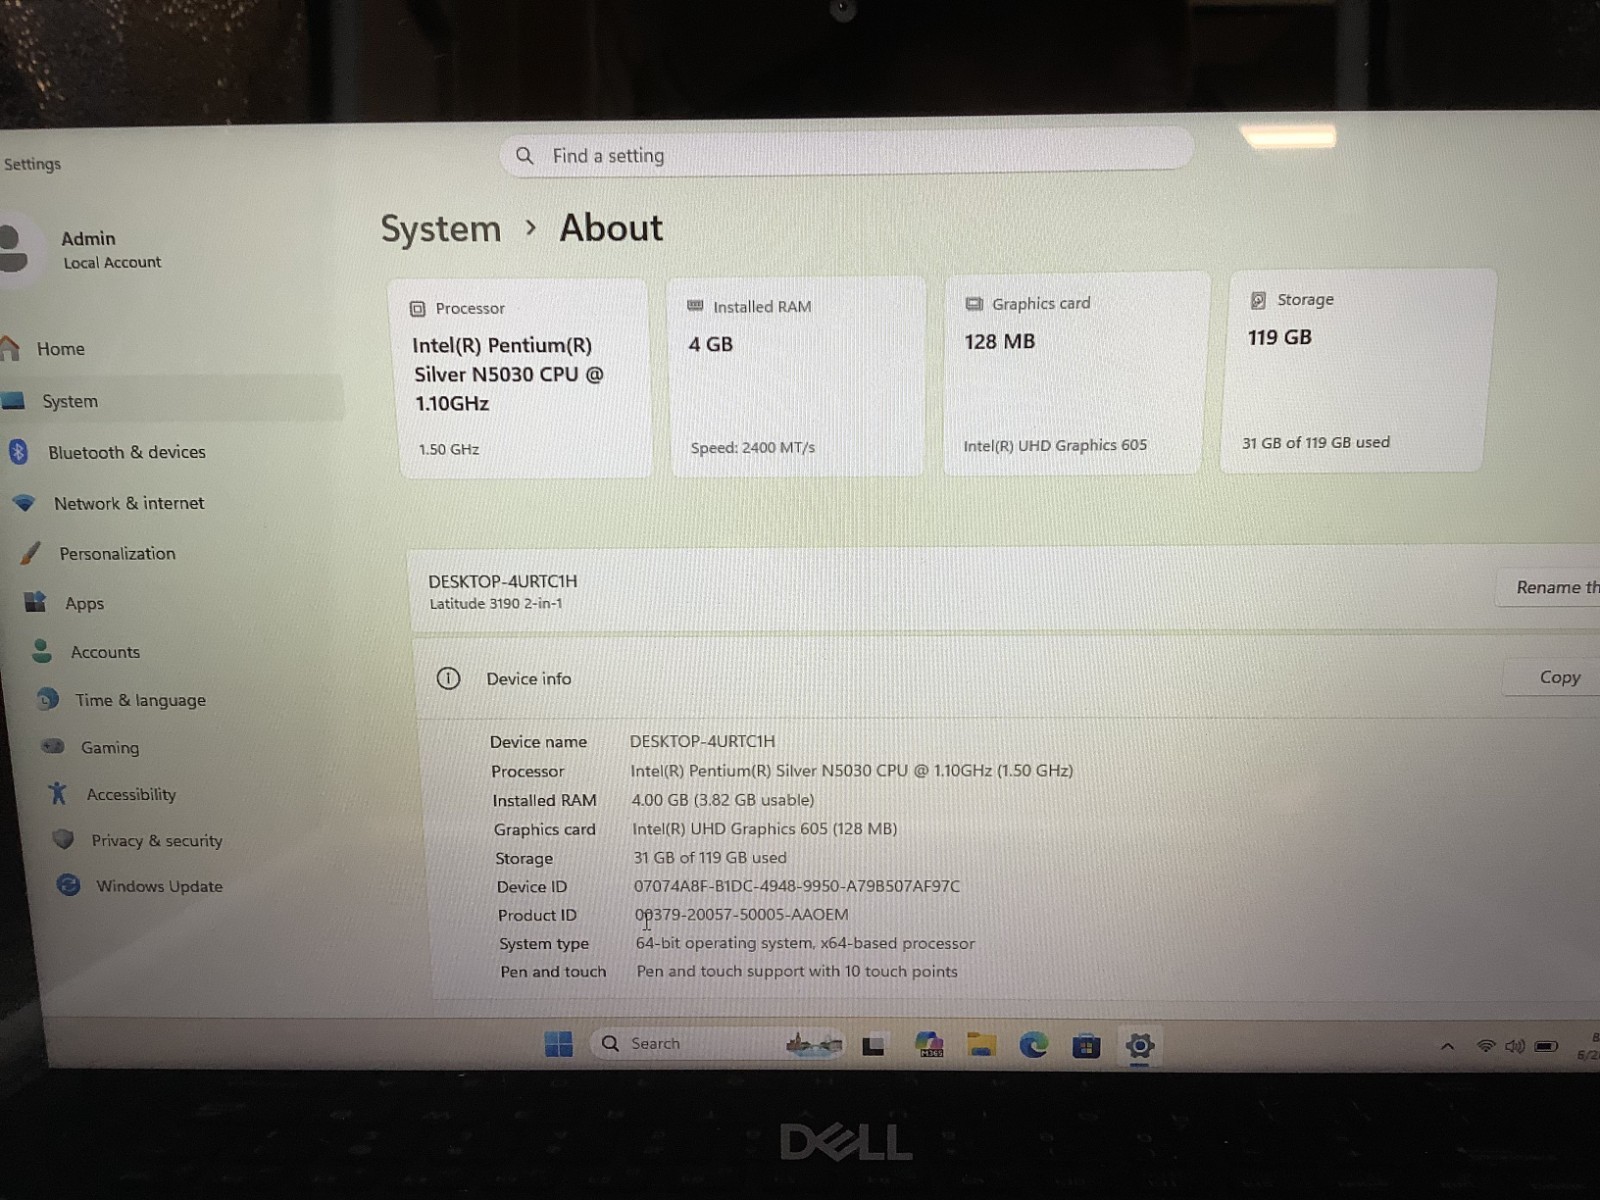
Task: Click the Privacy & security shield icon
Action: pyautogui.click(x=63, y=839)
